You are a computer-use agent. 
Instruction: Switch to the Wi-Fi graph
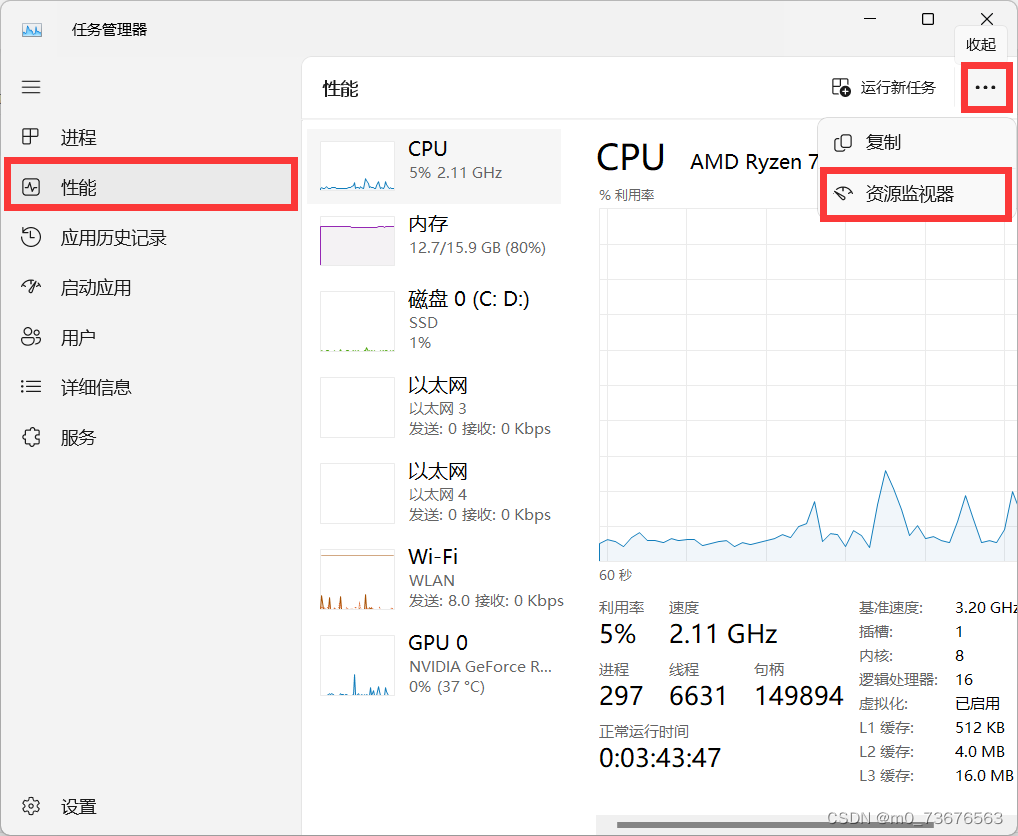pyautogui.click(x=440, y=578)
